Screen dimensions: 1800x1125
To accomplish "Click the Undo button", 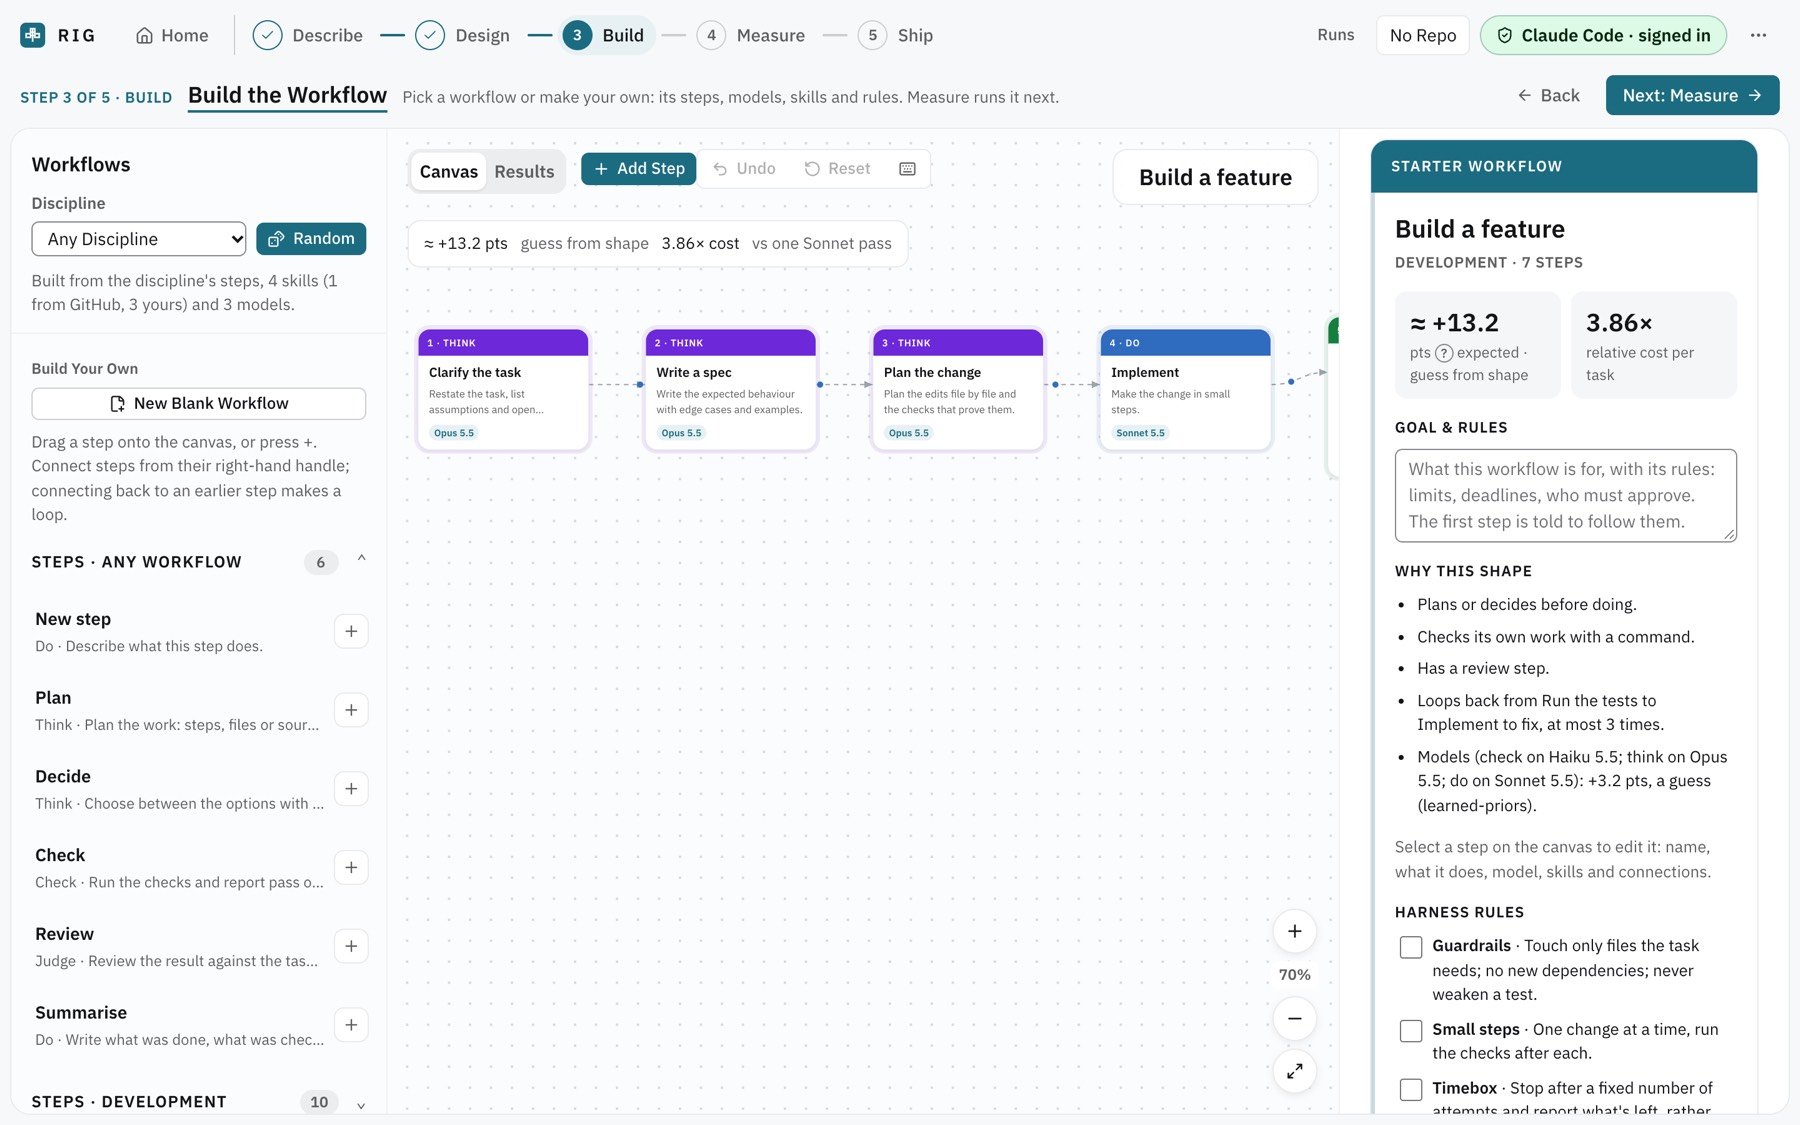I will tap(744, 169).
